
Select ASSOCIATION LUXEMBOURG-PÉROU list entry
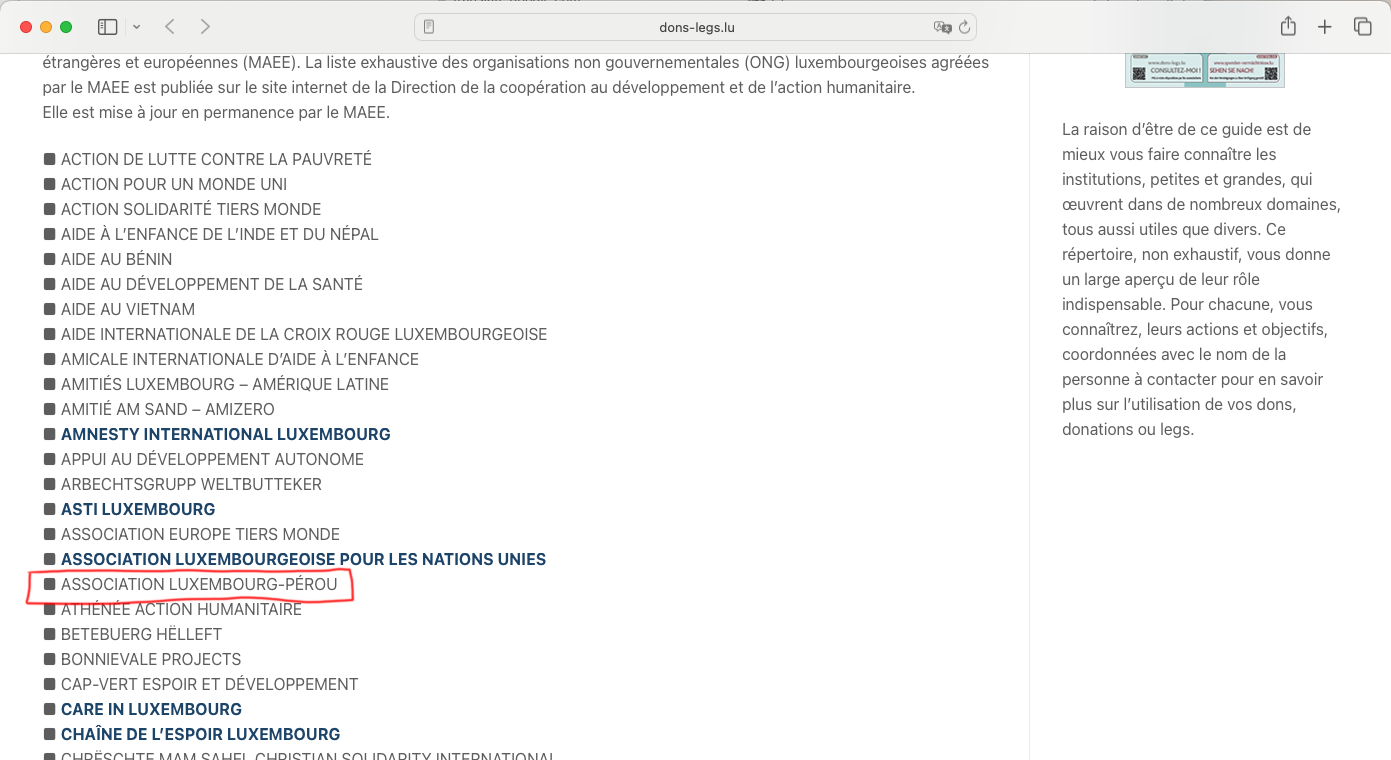199,584
